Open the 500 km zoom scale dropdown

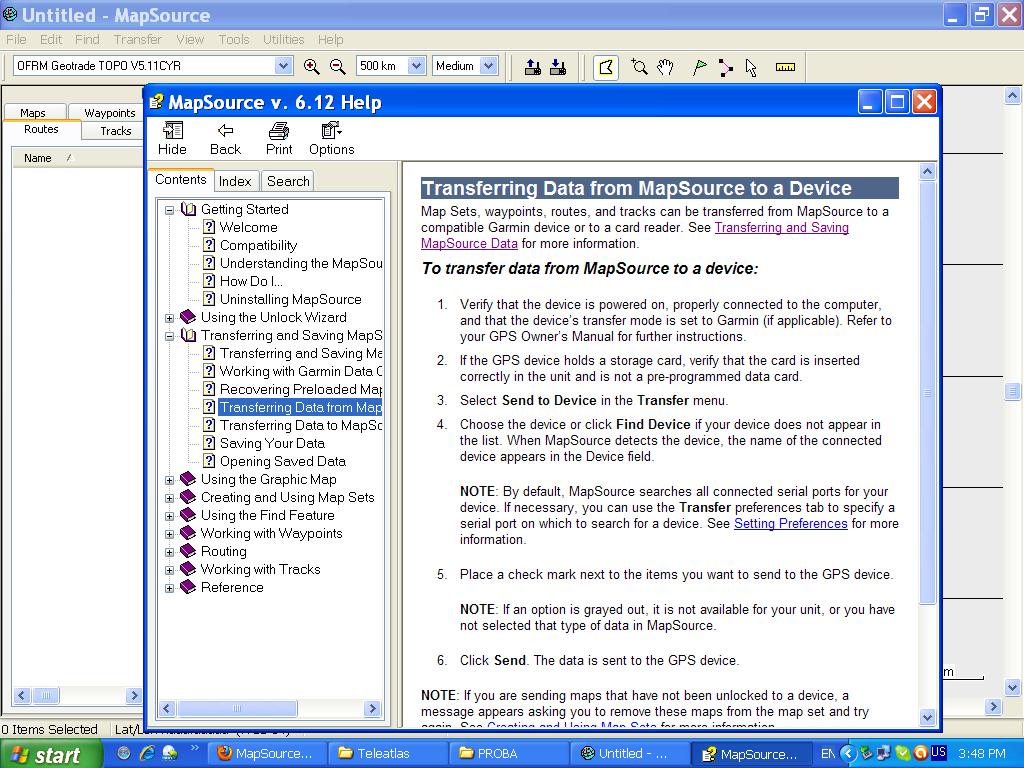(416, 66)
